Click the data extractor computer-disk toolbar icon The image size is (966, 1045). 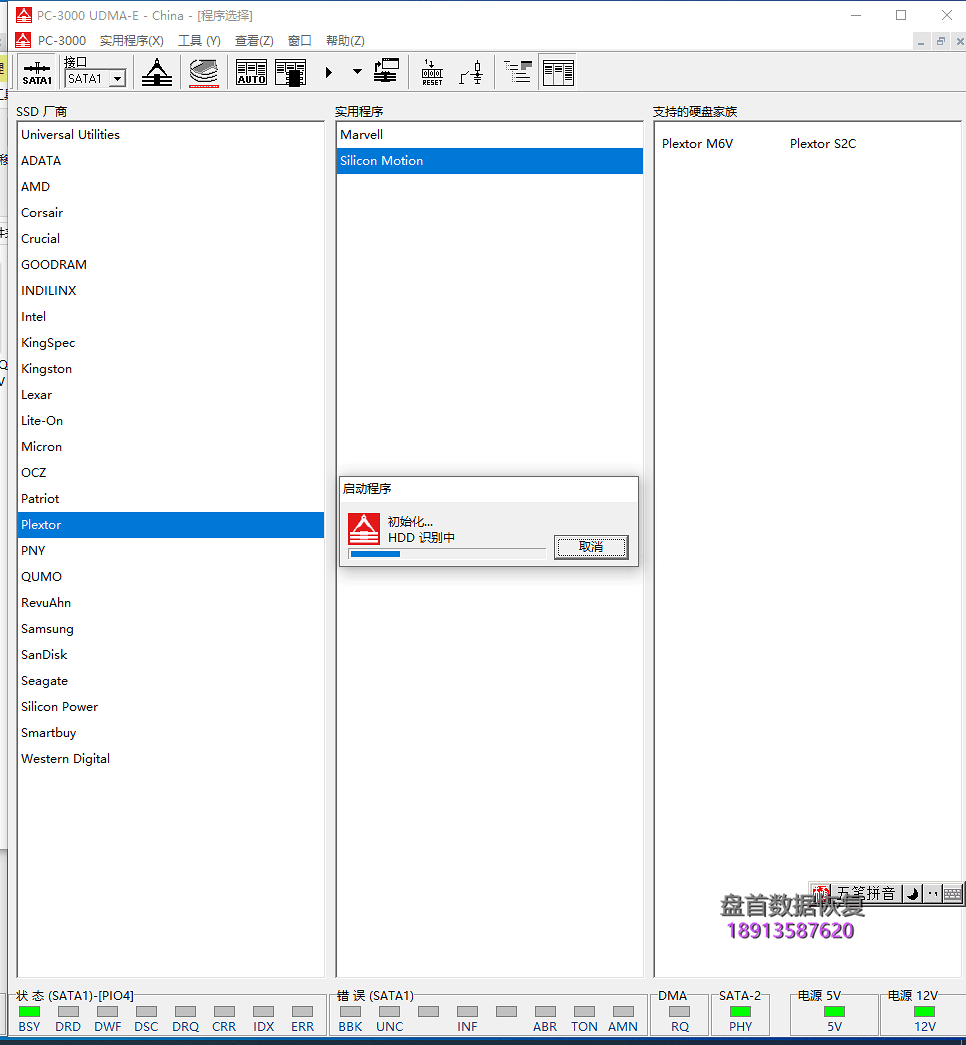[386, 71]
